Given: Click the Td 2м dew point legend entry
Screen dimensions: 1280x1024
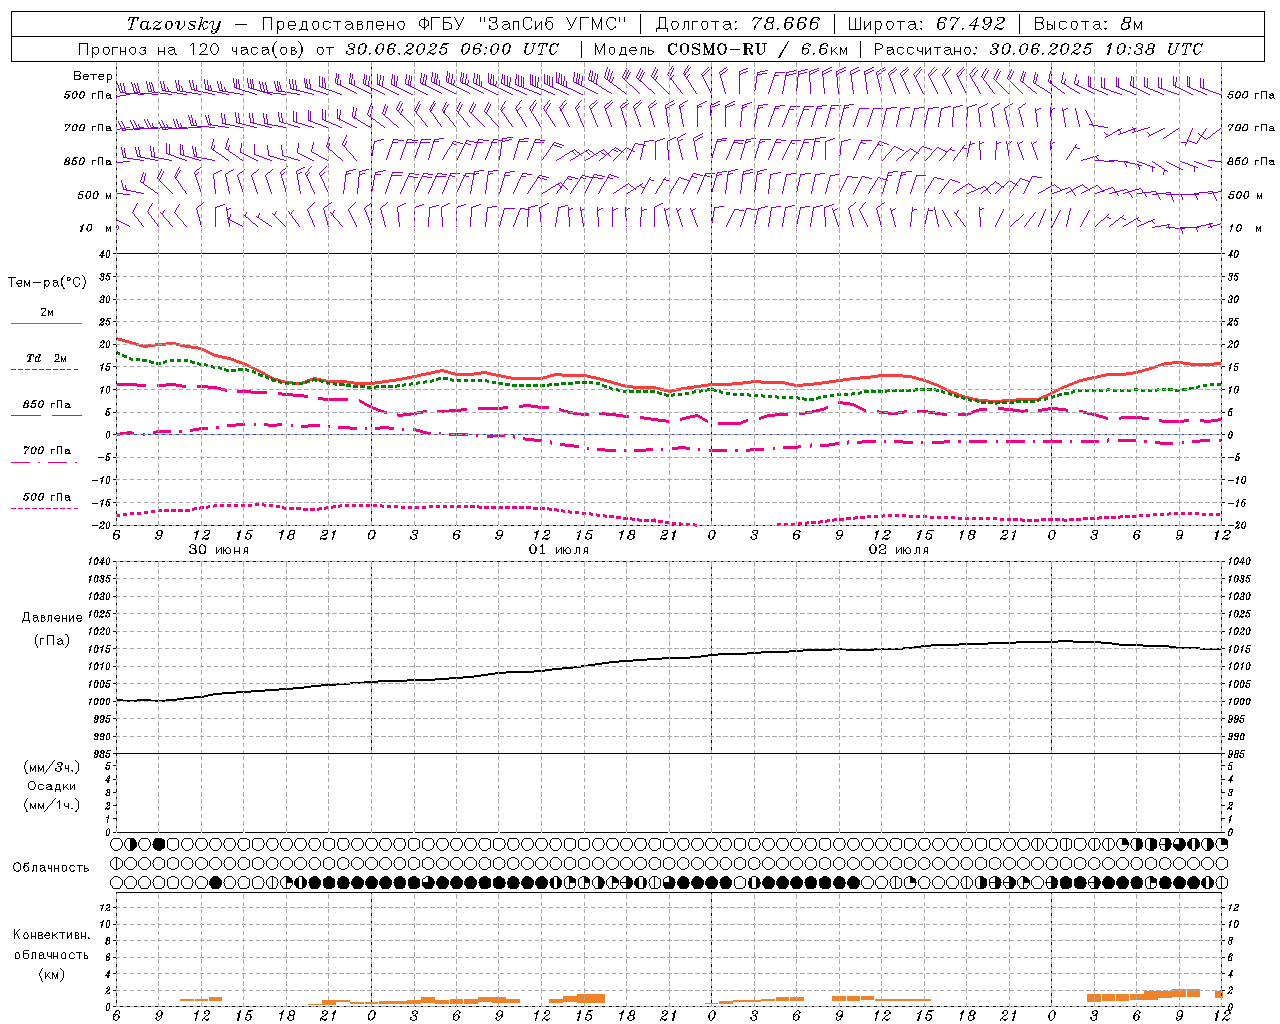Looking at the screenshot, I should [47, 358].
